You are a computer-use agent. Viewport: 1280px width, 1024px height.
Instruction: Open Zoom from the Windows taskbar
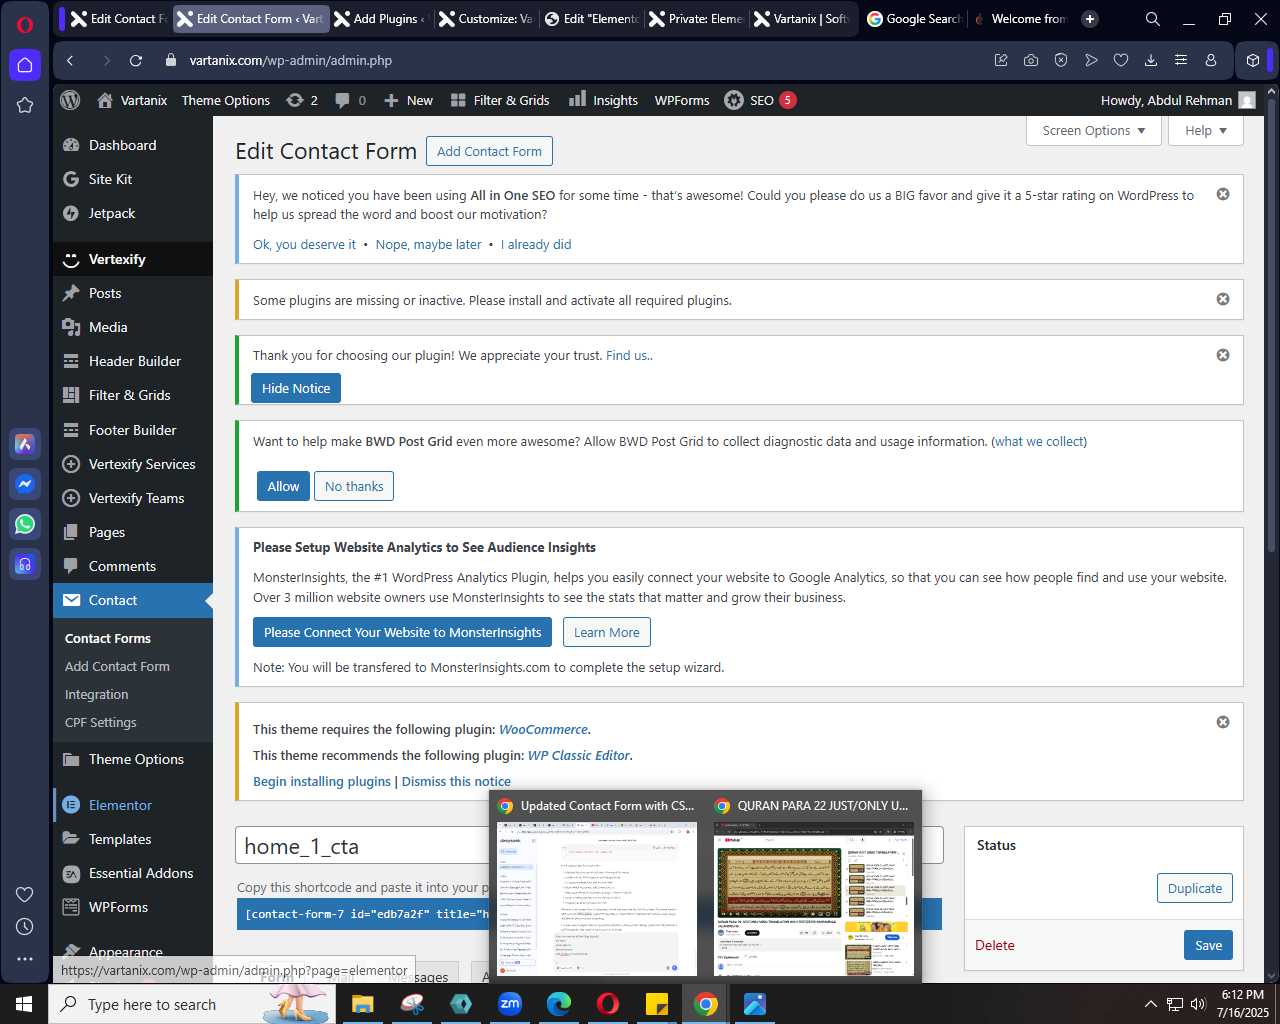pyautogui.click(x=510, y=1004)
